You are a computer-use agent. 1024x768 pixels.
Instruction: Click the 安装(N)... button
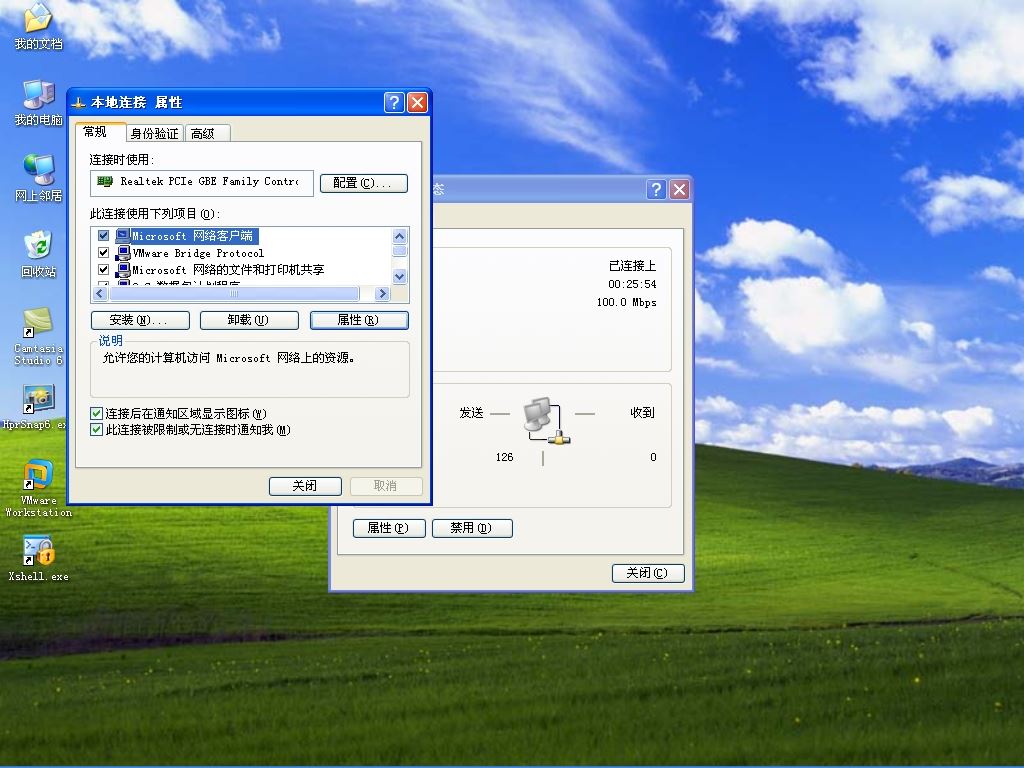(x=140, y=320)
